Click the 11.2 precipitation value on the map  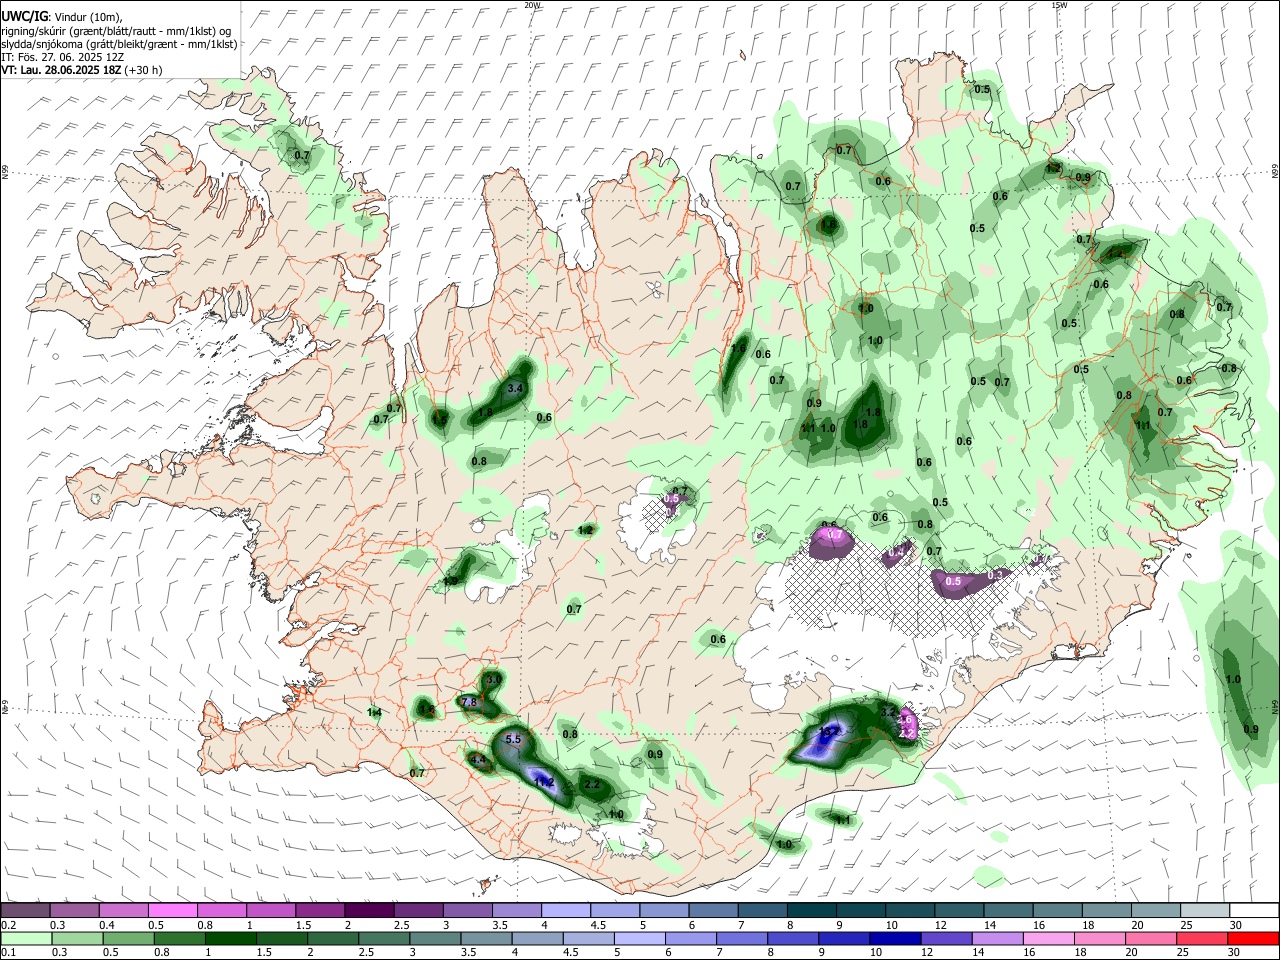pyautogui.click(x=544, y=782)
